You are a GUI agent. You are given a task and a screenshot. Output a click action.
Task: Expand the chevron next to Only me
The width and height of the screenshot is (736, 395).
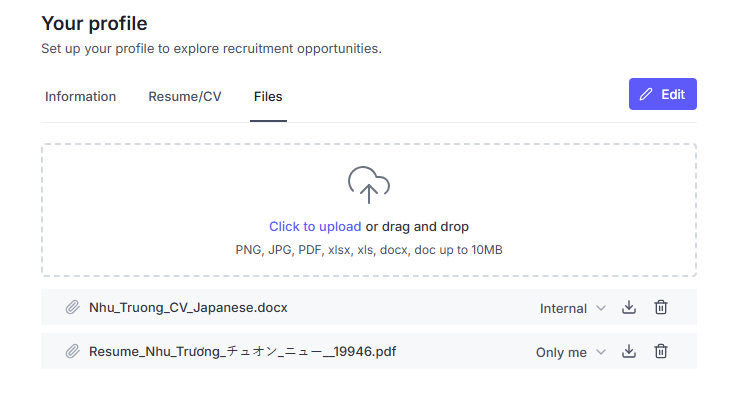click(x=601, y=352)
